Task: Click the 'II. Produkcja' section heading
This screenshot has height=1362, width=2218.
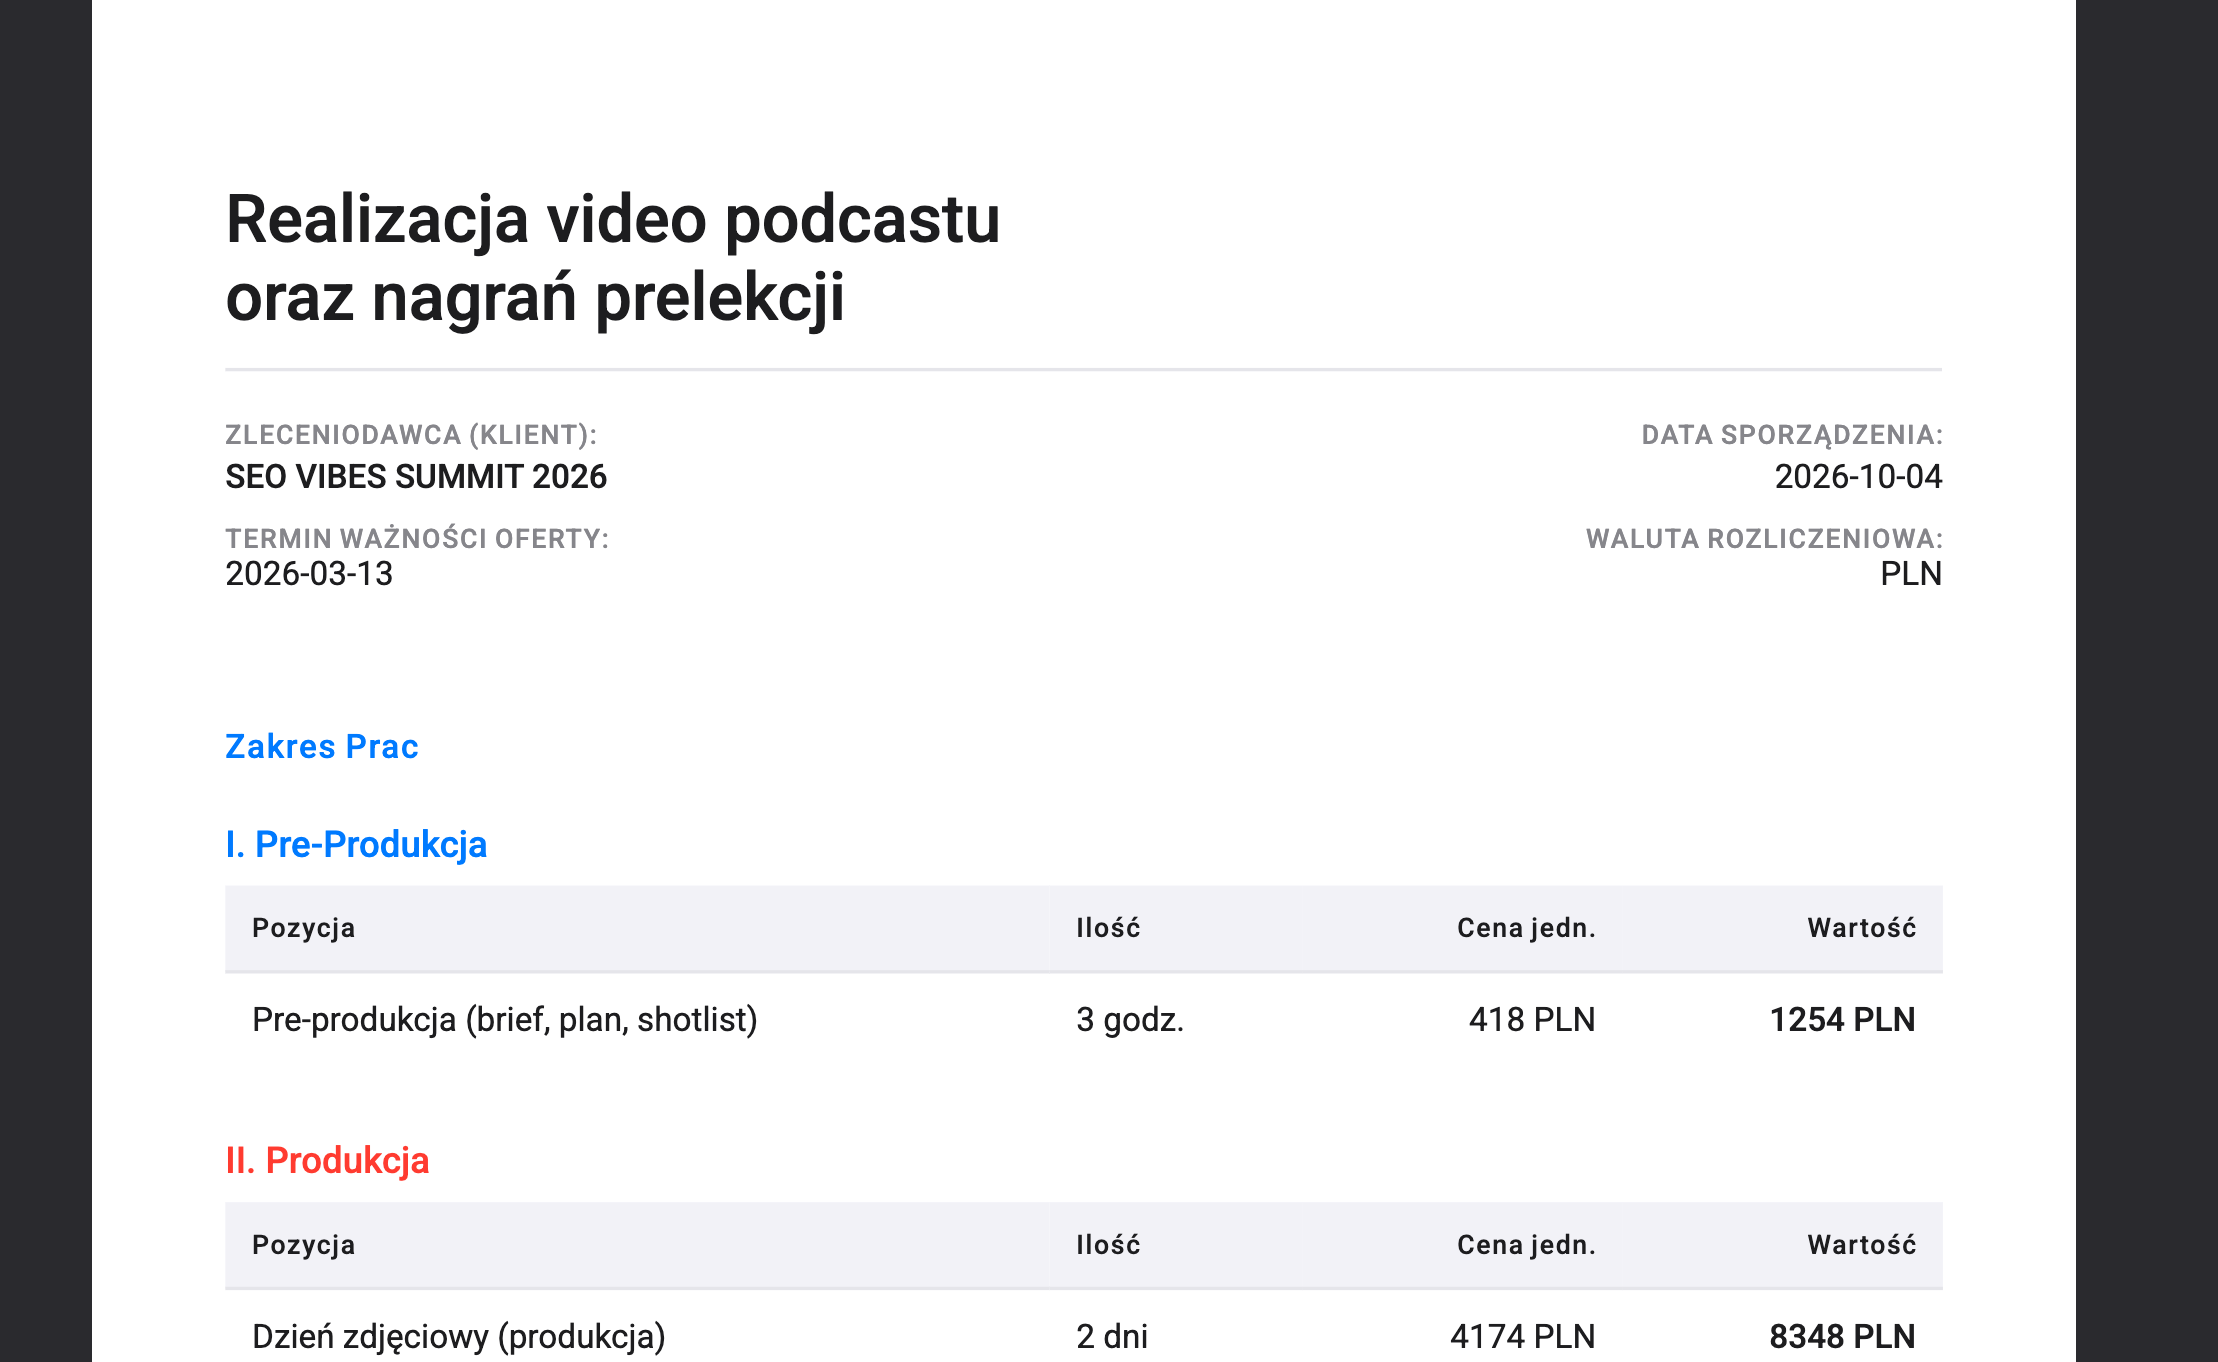Action: (x=327, y=1160)
